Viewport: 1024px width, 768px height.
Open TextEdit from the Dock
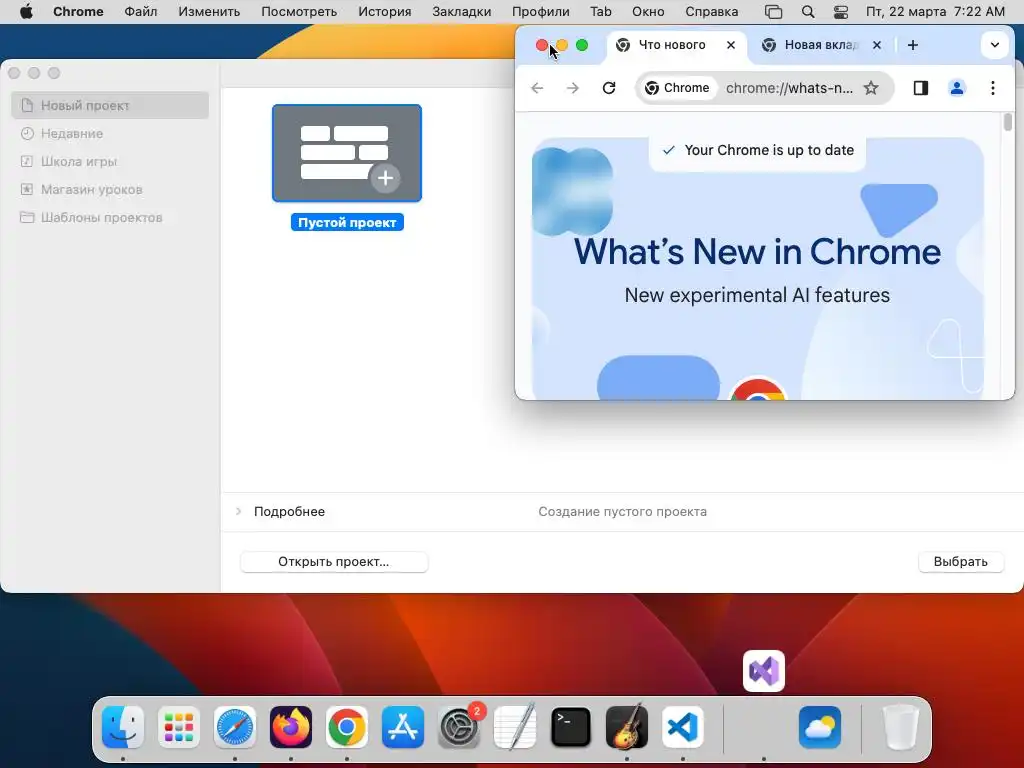point(515,727)
